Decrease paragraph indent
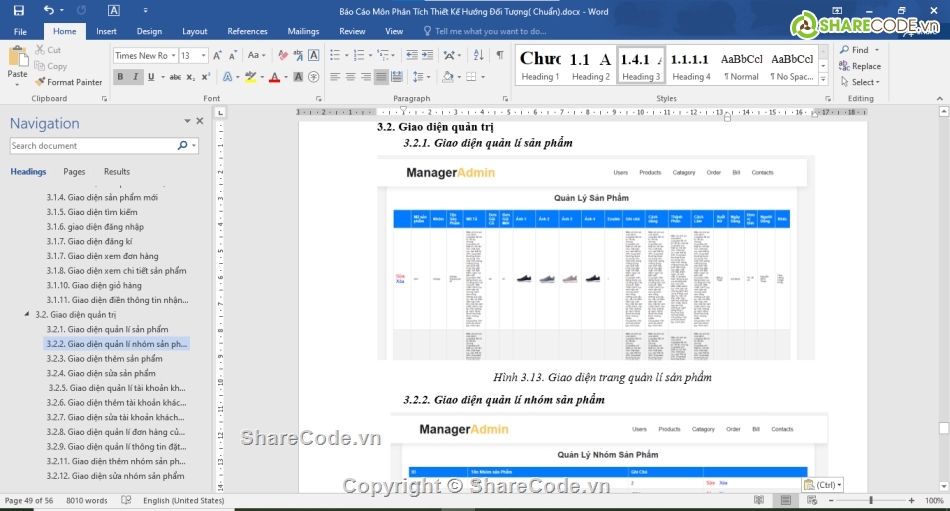950x511 pixels. pos(412,55)
